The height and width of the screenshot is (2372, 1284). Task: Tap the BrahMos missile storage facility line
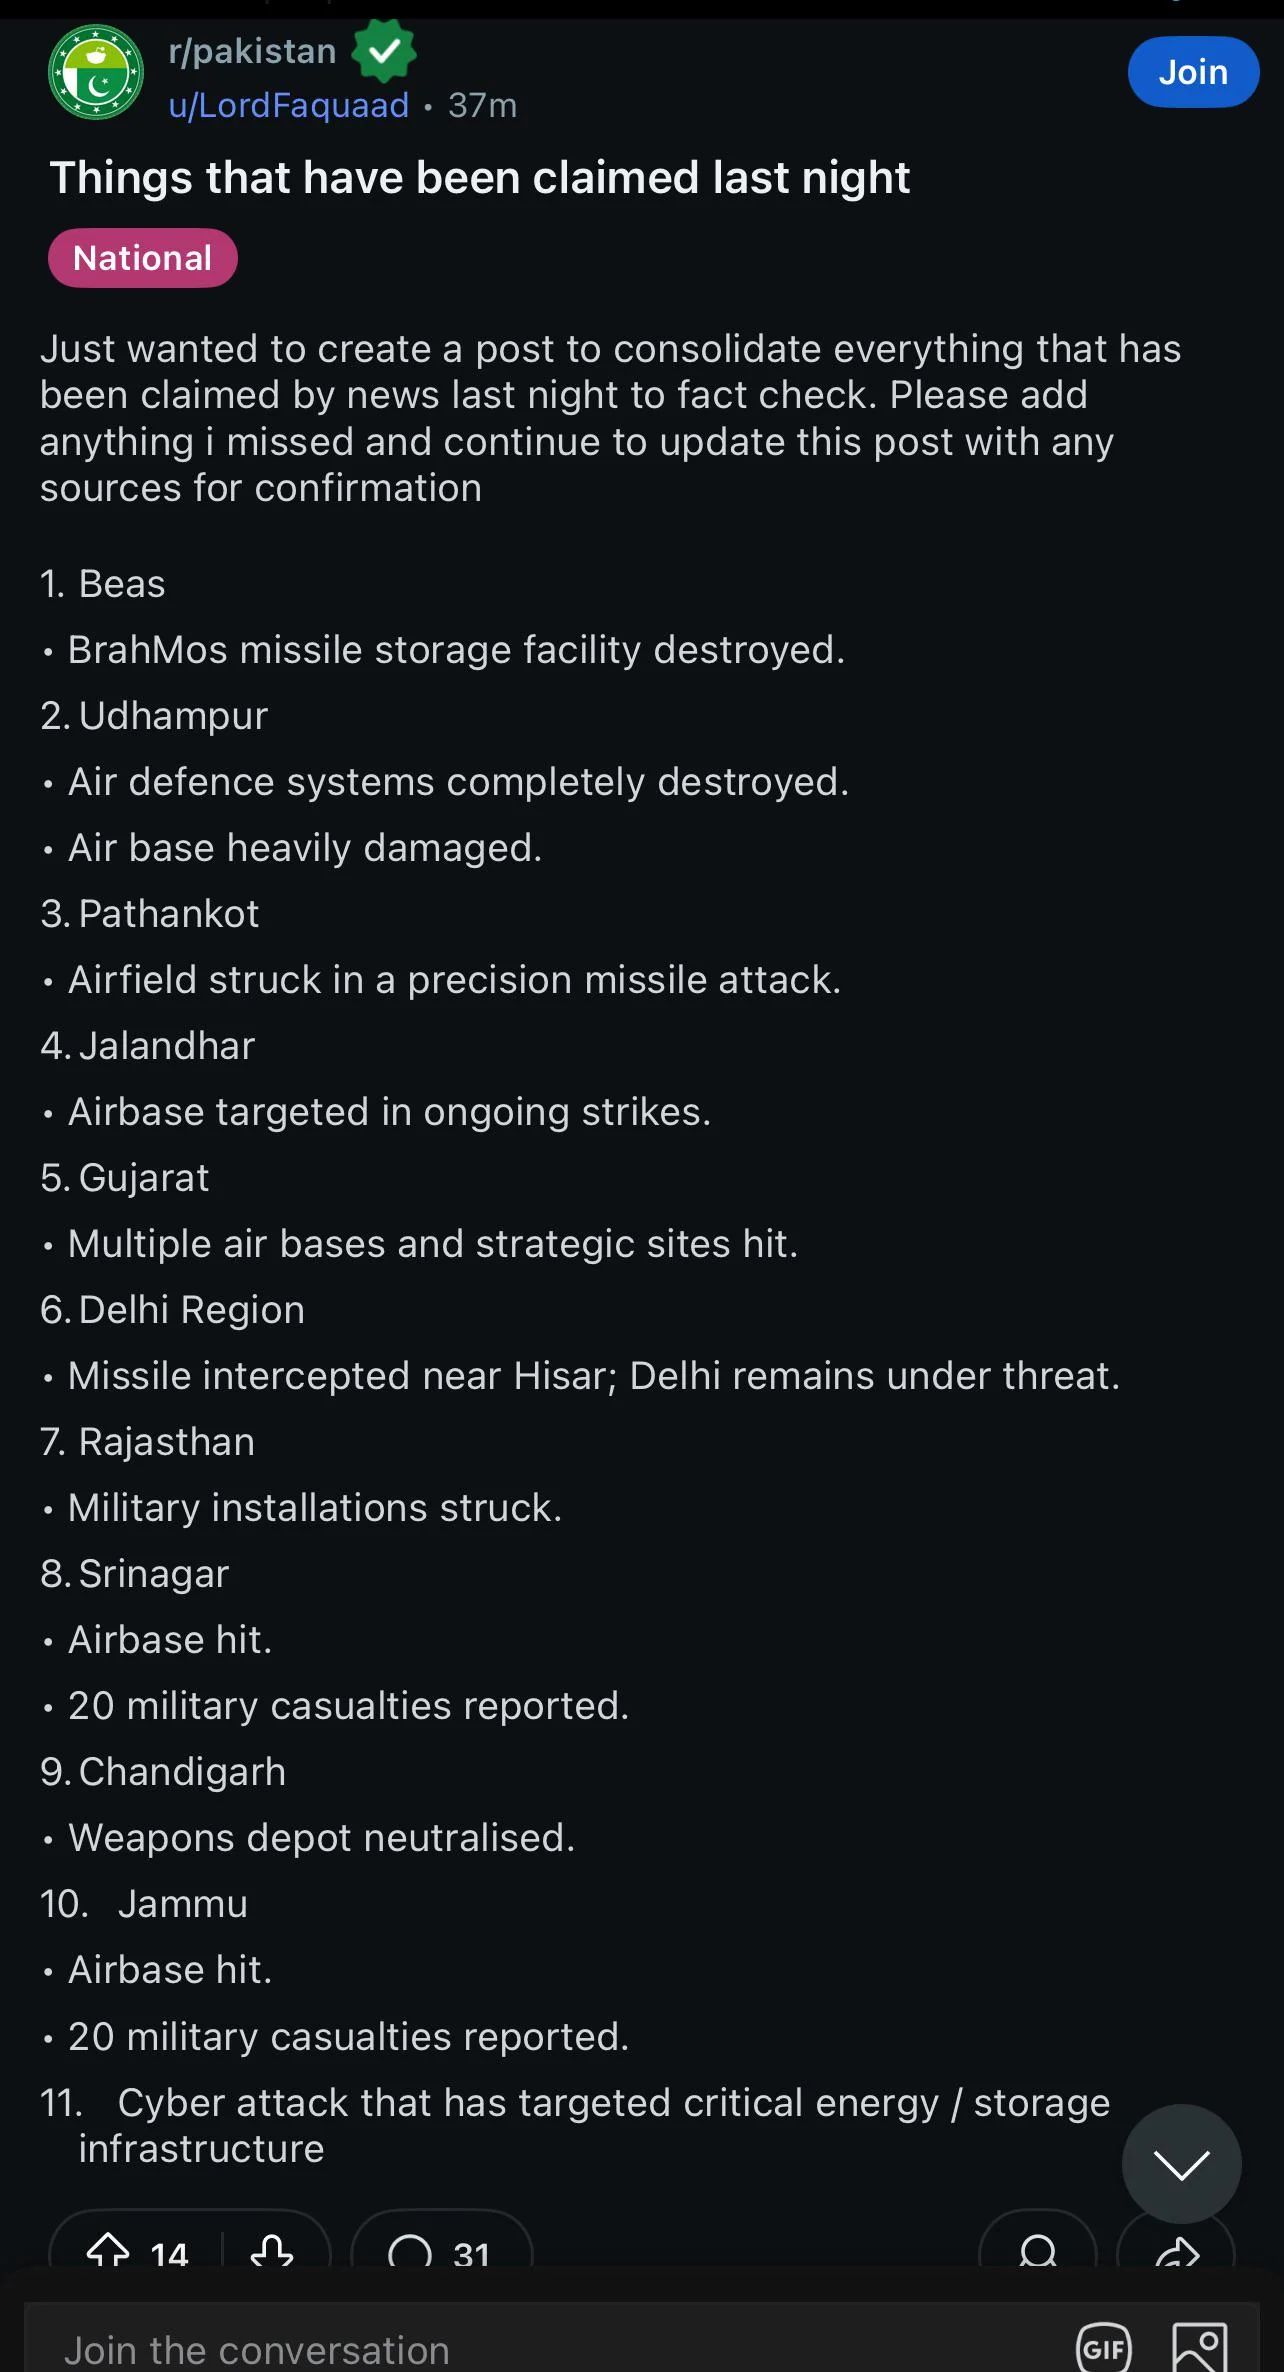pyautogui.click(x=456, y=650)
